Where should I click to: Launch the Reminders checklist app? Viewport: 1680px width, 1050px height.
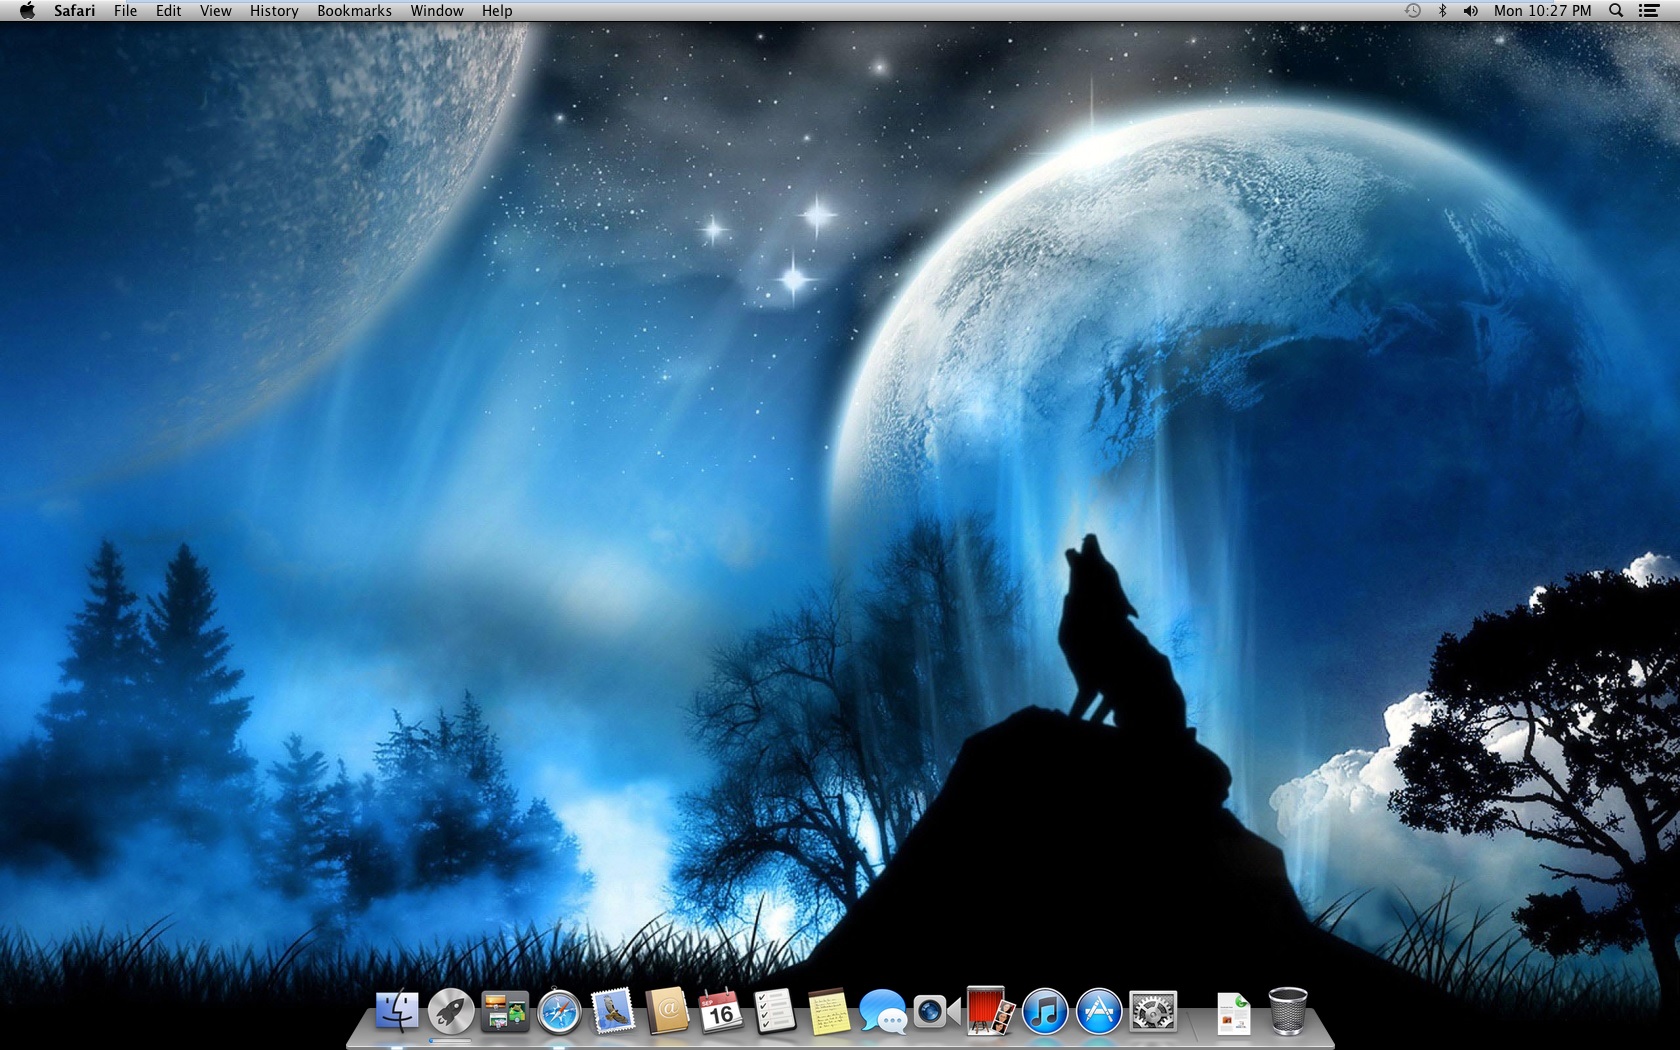775,1012
